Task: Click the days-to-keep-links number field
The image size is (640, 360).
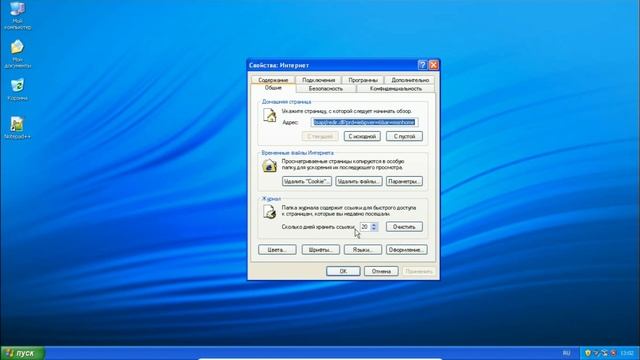Action: (365, 227)
